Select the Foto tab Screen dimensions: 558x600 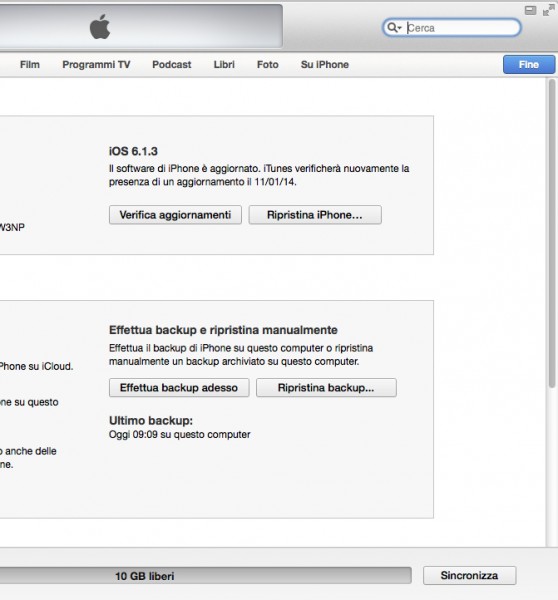point(268,65)
